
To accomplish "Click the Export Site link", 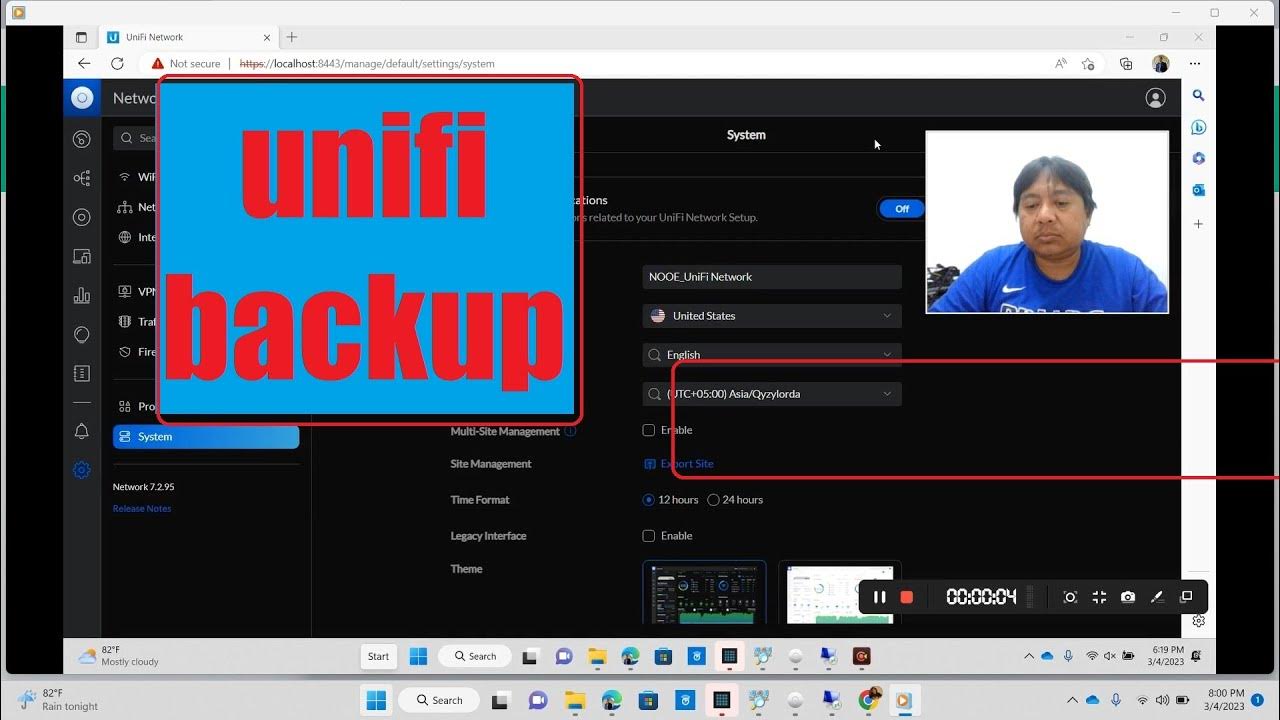I will (679, 464).
